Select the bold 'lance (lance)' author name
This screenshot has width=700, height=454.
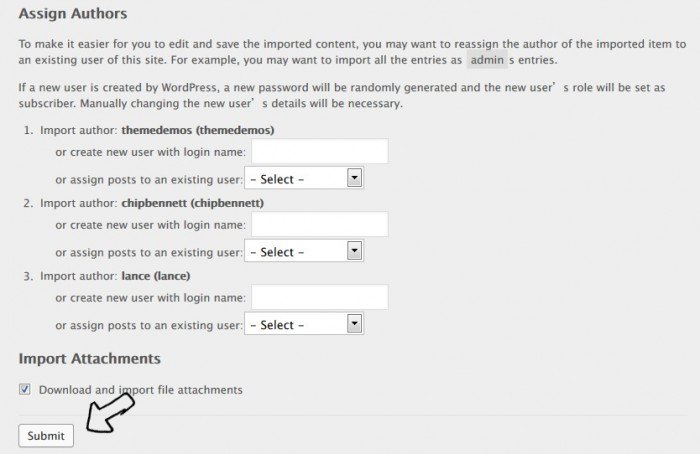(x=156, y=276)
